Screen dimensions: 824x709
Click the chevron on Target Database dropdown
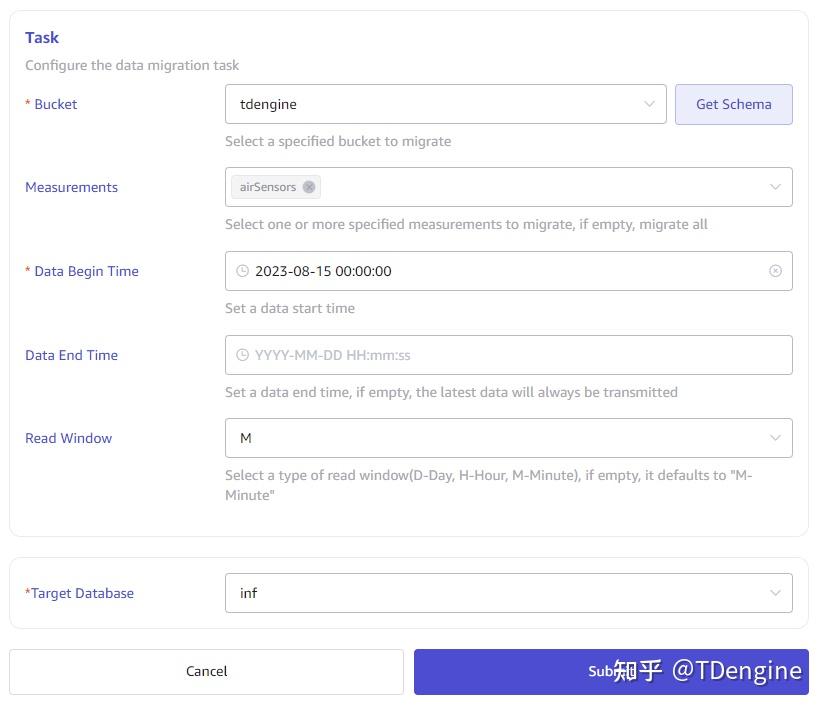pos(776,592)
